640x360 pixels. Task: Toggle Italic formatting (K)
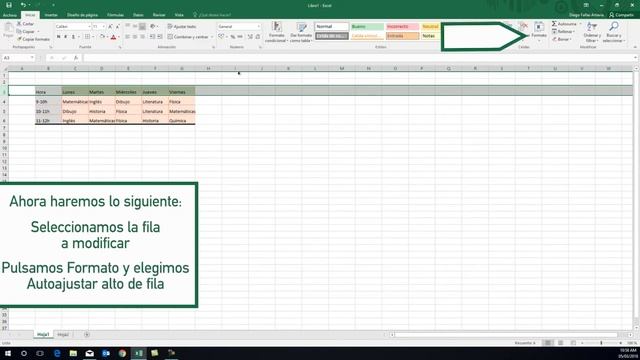tap(66, 37)
